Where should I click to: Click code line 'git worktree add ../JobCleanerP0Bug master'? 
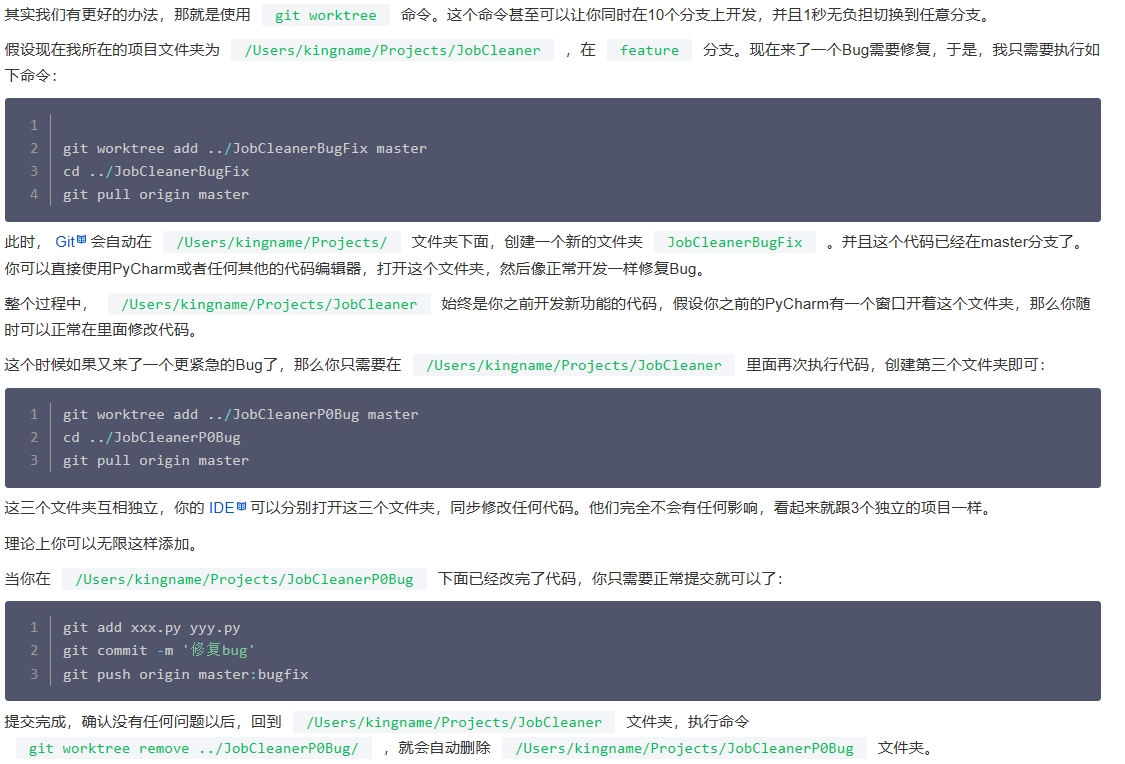240,414
